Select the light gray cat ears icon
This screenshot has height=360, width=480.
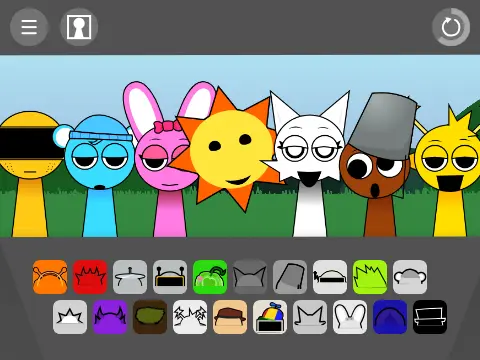click(x=310, y=317)
